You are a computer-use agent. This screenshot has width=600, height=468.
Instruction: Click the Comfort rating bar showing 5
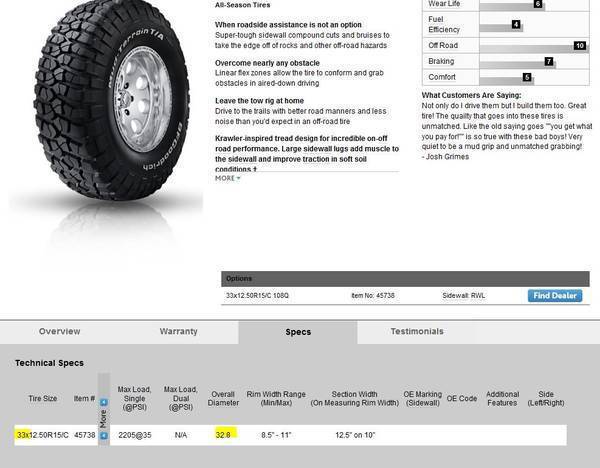click(507, 78)
